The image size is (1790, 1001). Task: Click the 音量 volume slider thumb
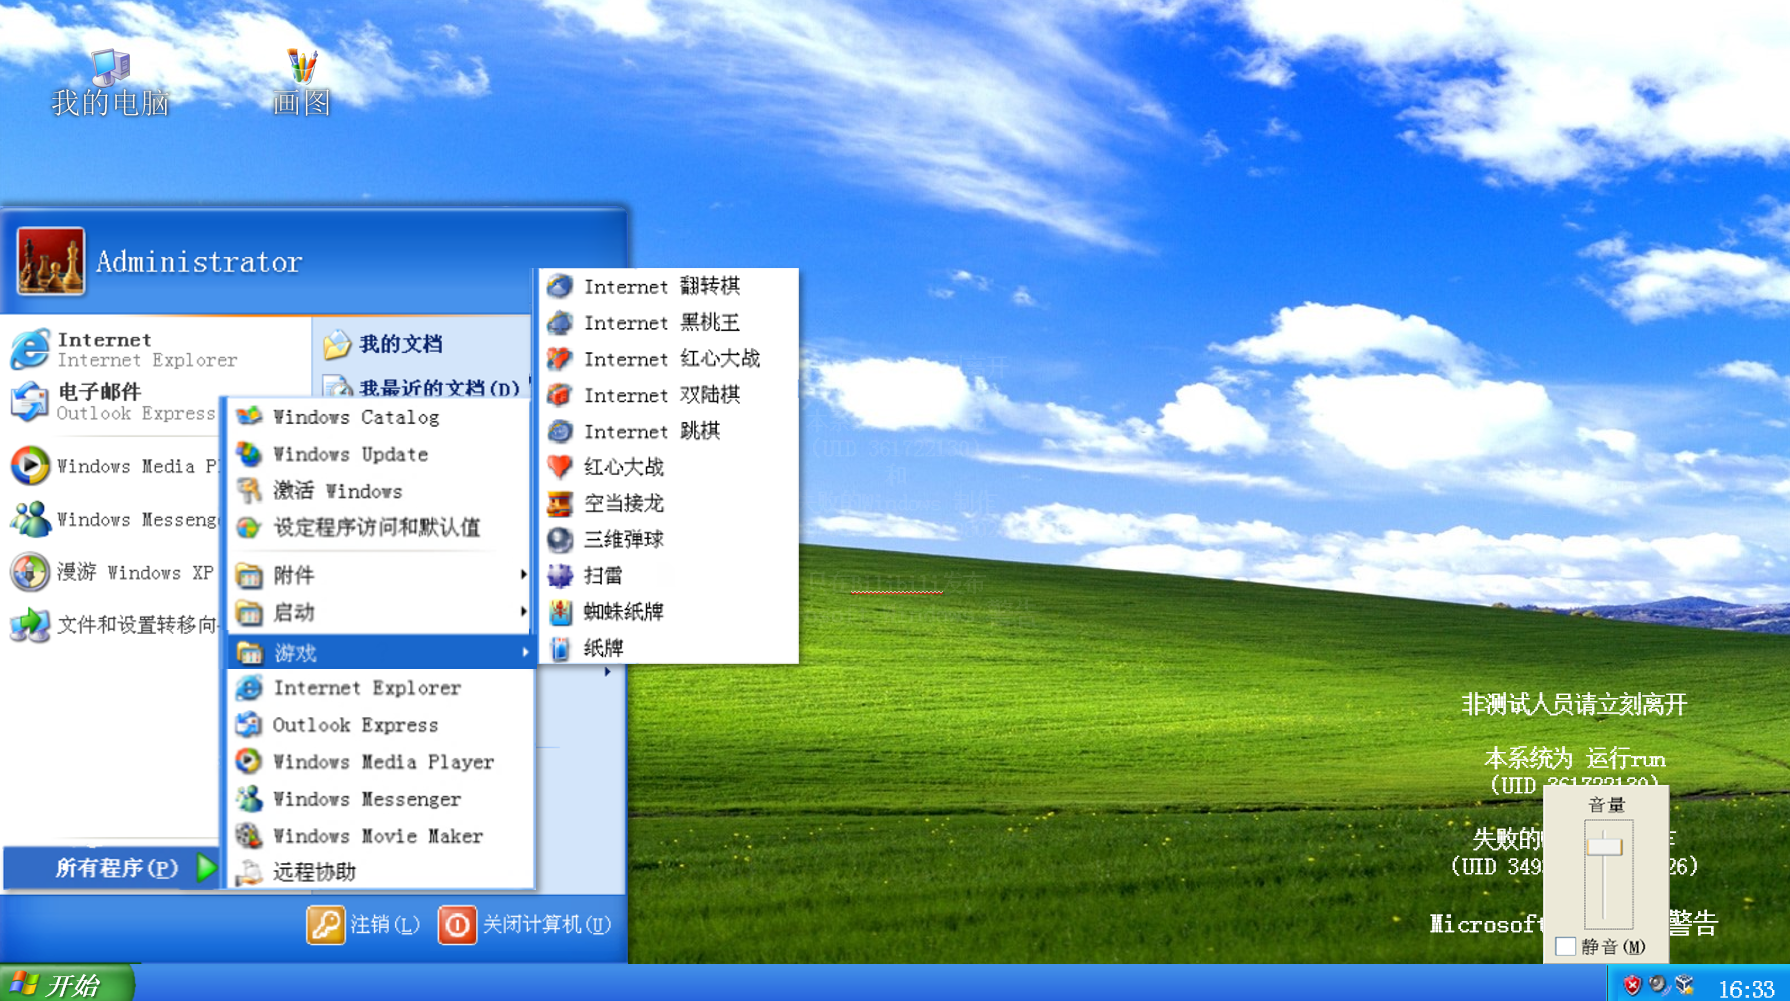(x=1605, y=846)
